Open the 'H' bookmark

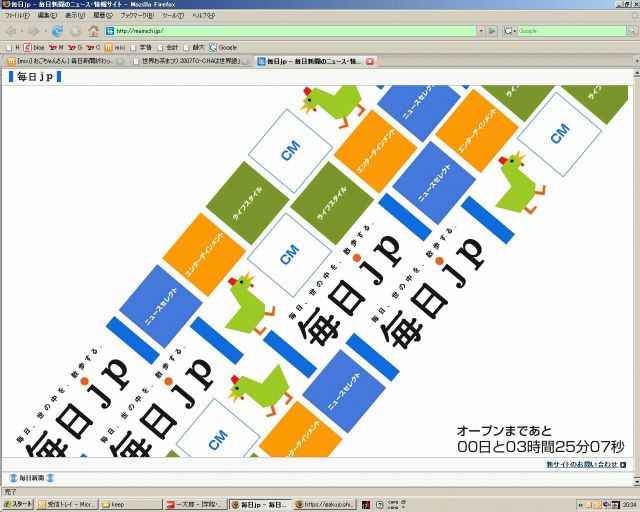point(13,47)
